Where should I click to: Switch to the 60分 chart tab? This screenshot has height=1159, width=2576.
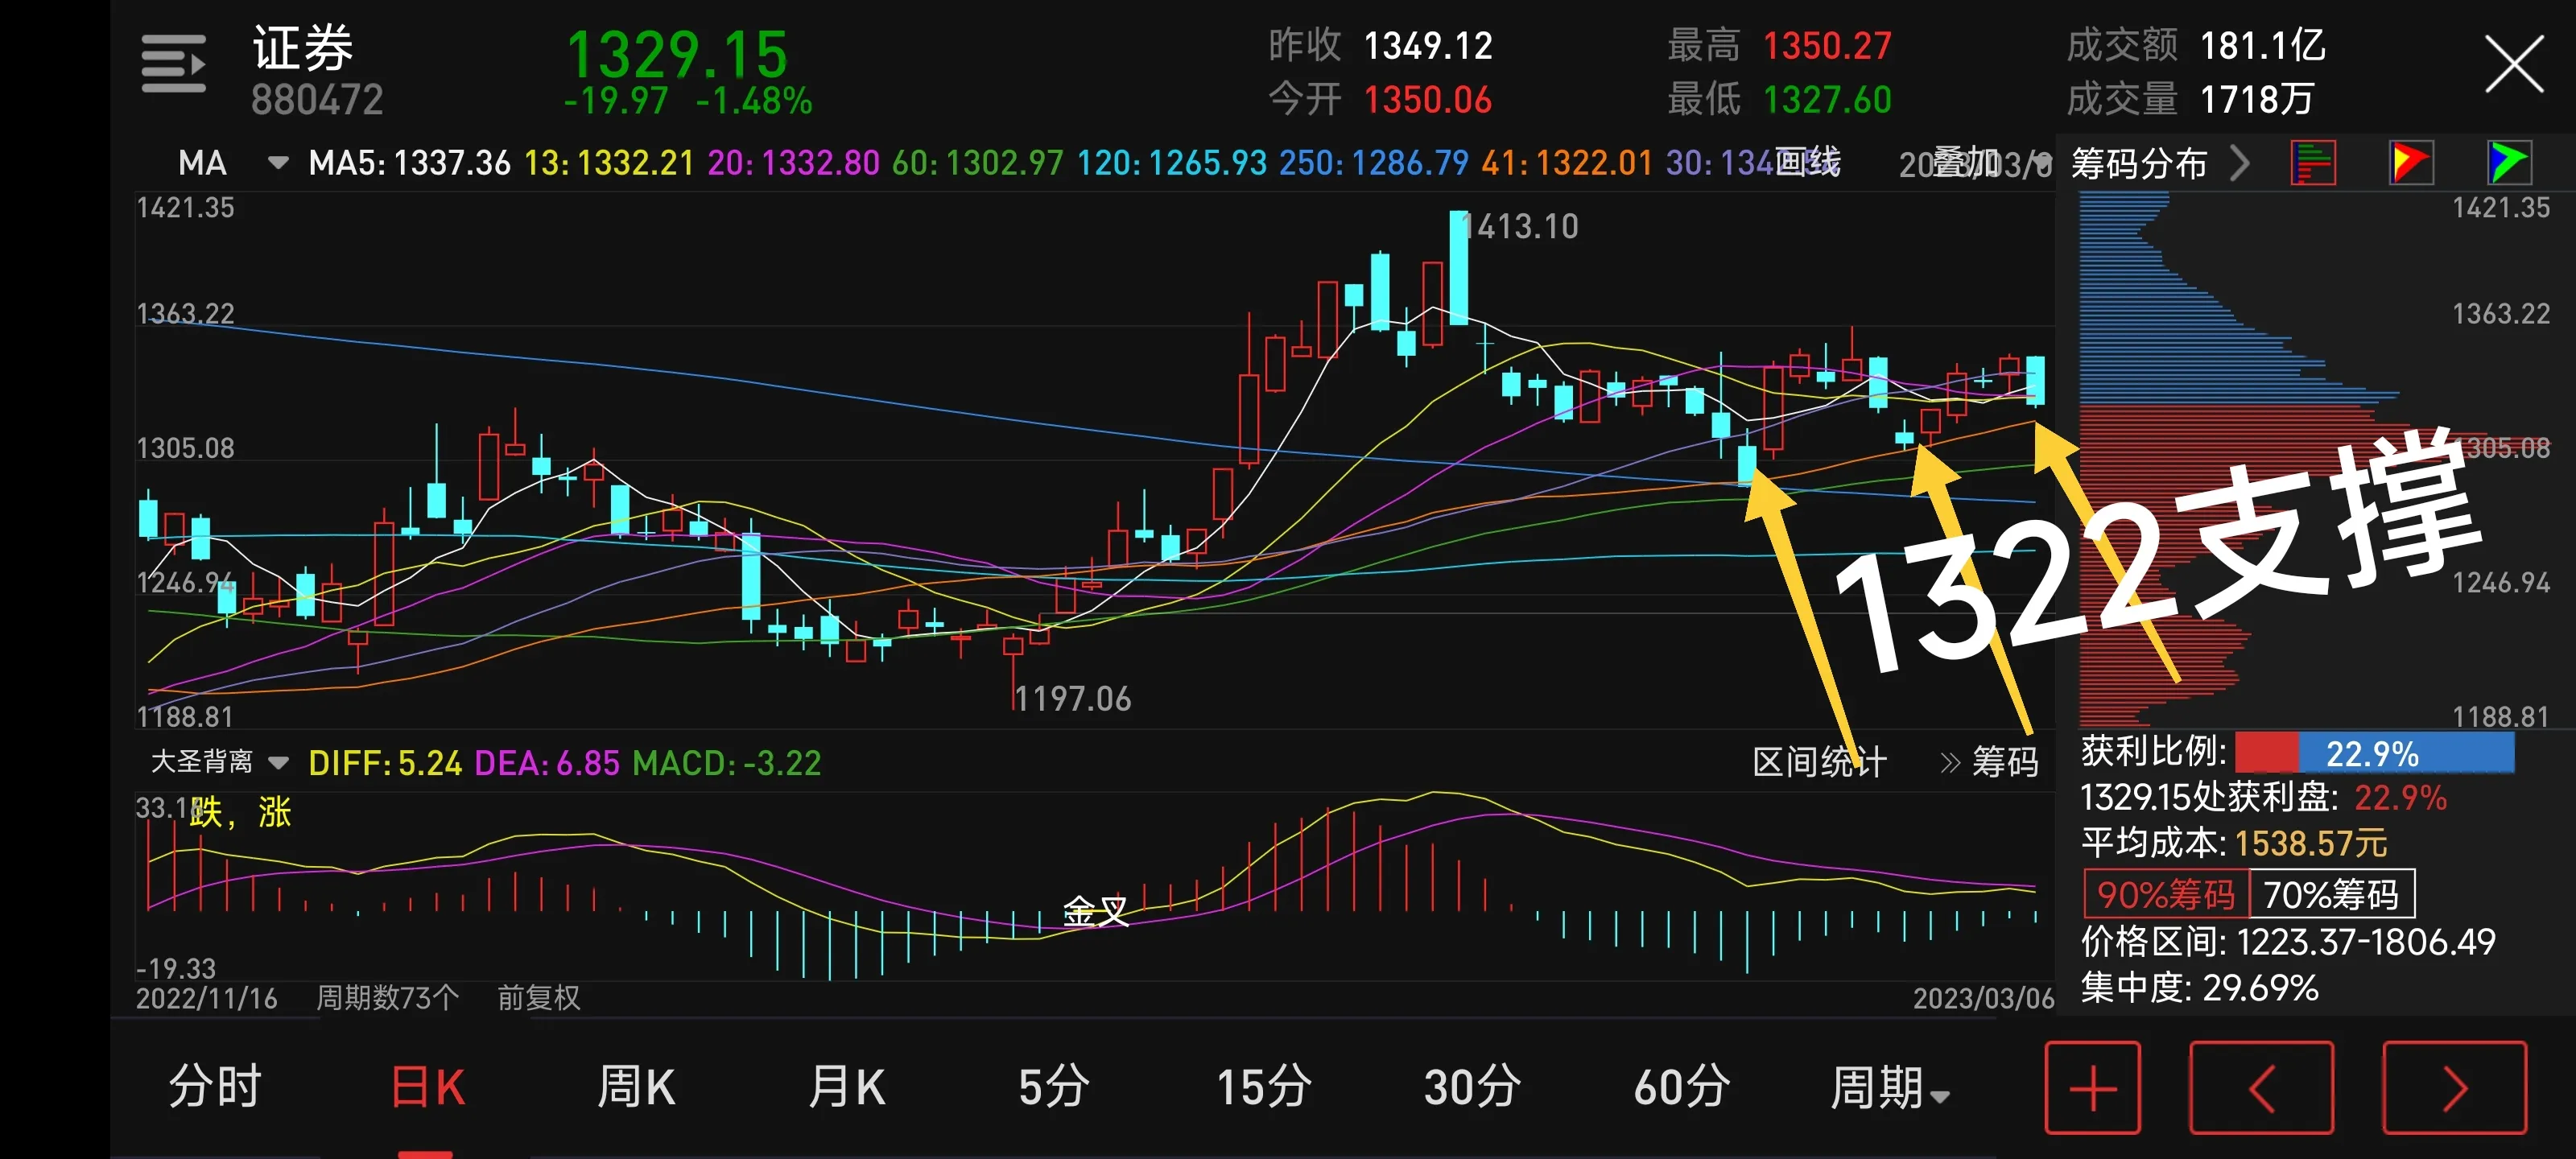tap(1682, 1087)
